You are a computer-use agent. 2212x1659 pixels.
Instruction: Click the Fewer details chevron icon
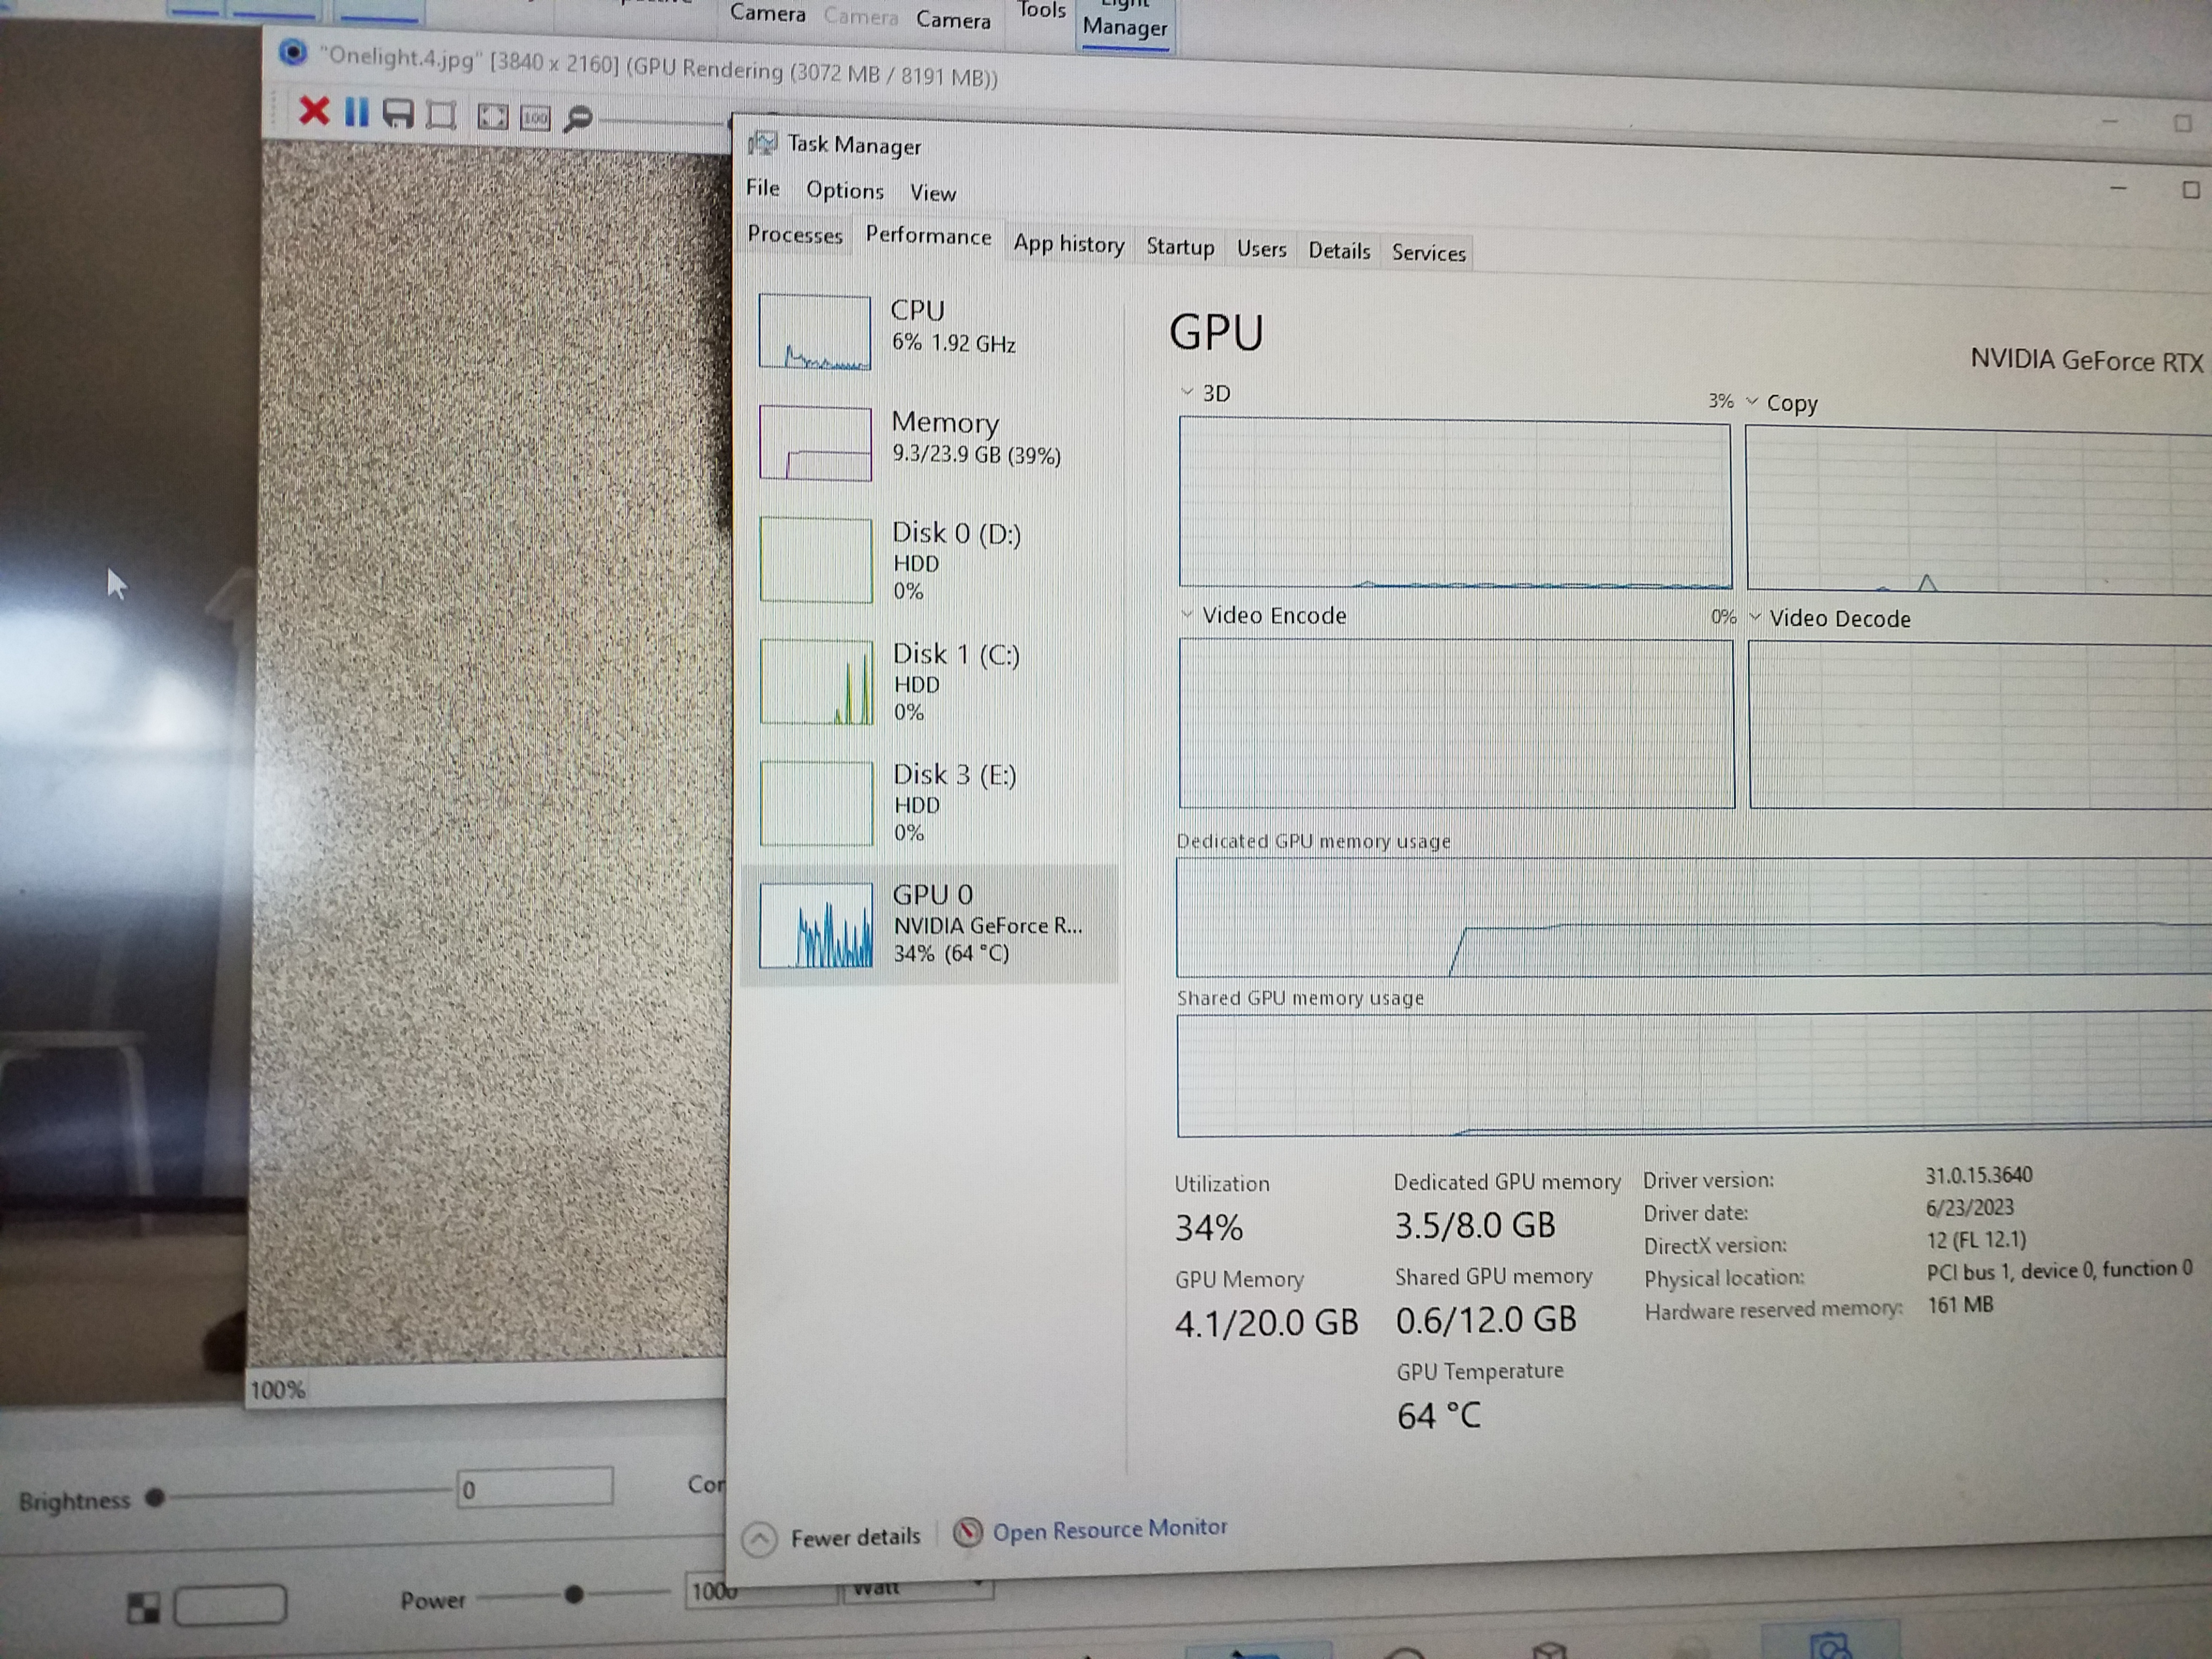(759, 1539)
